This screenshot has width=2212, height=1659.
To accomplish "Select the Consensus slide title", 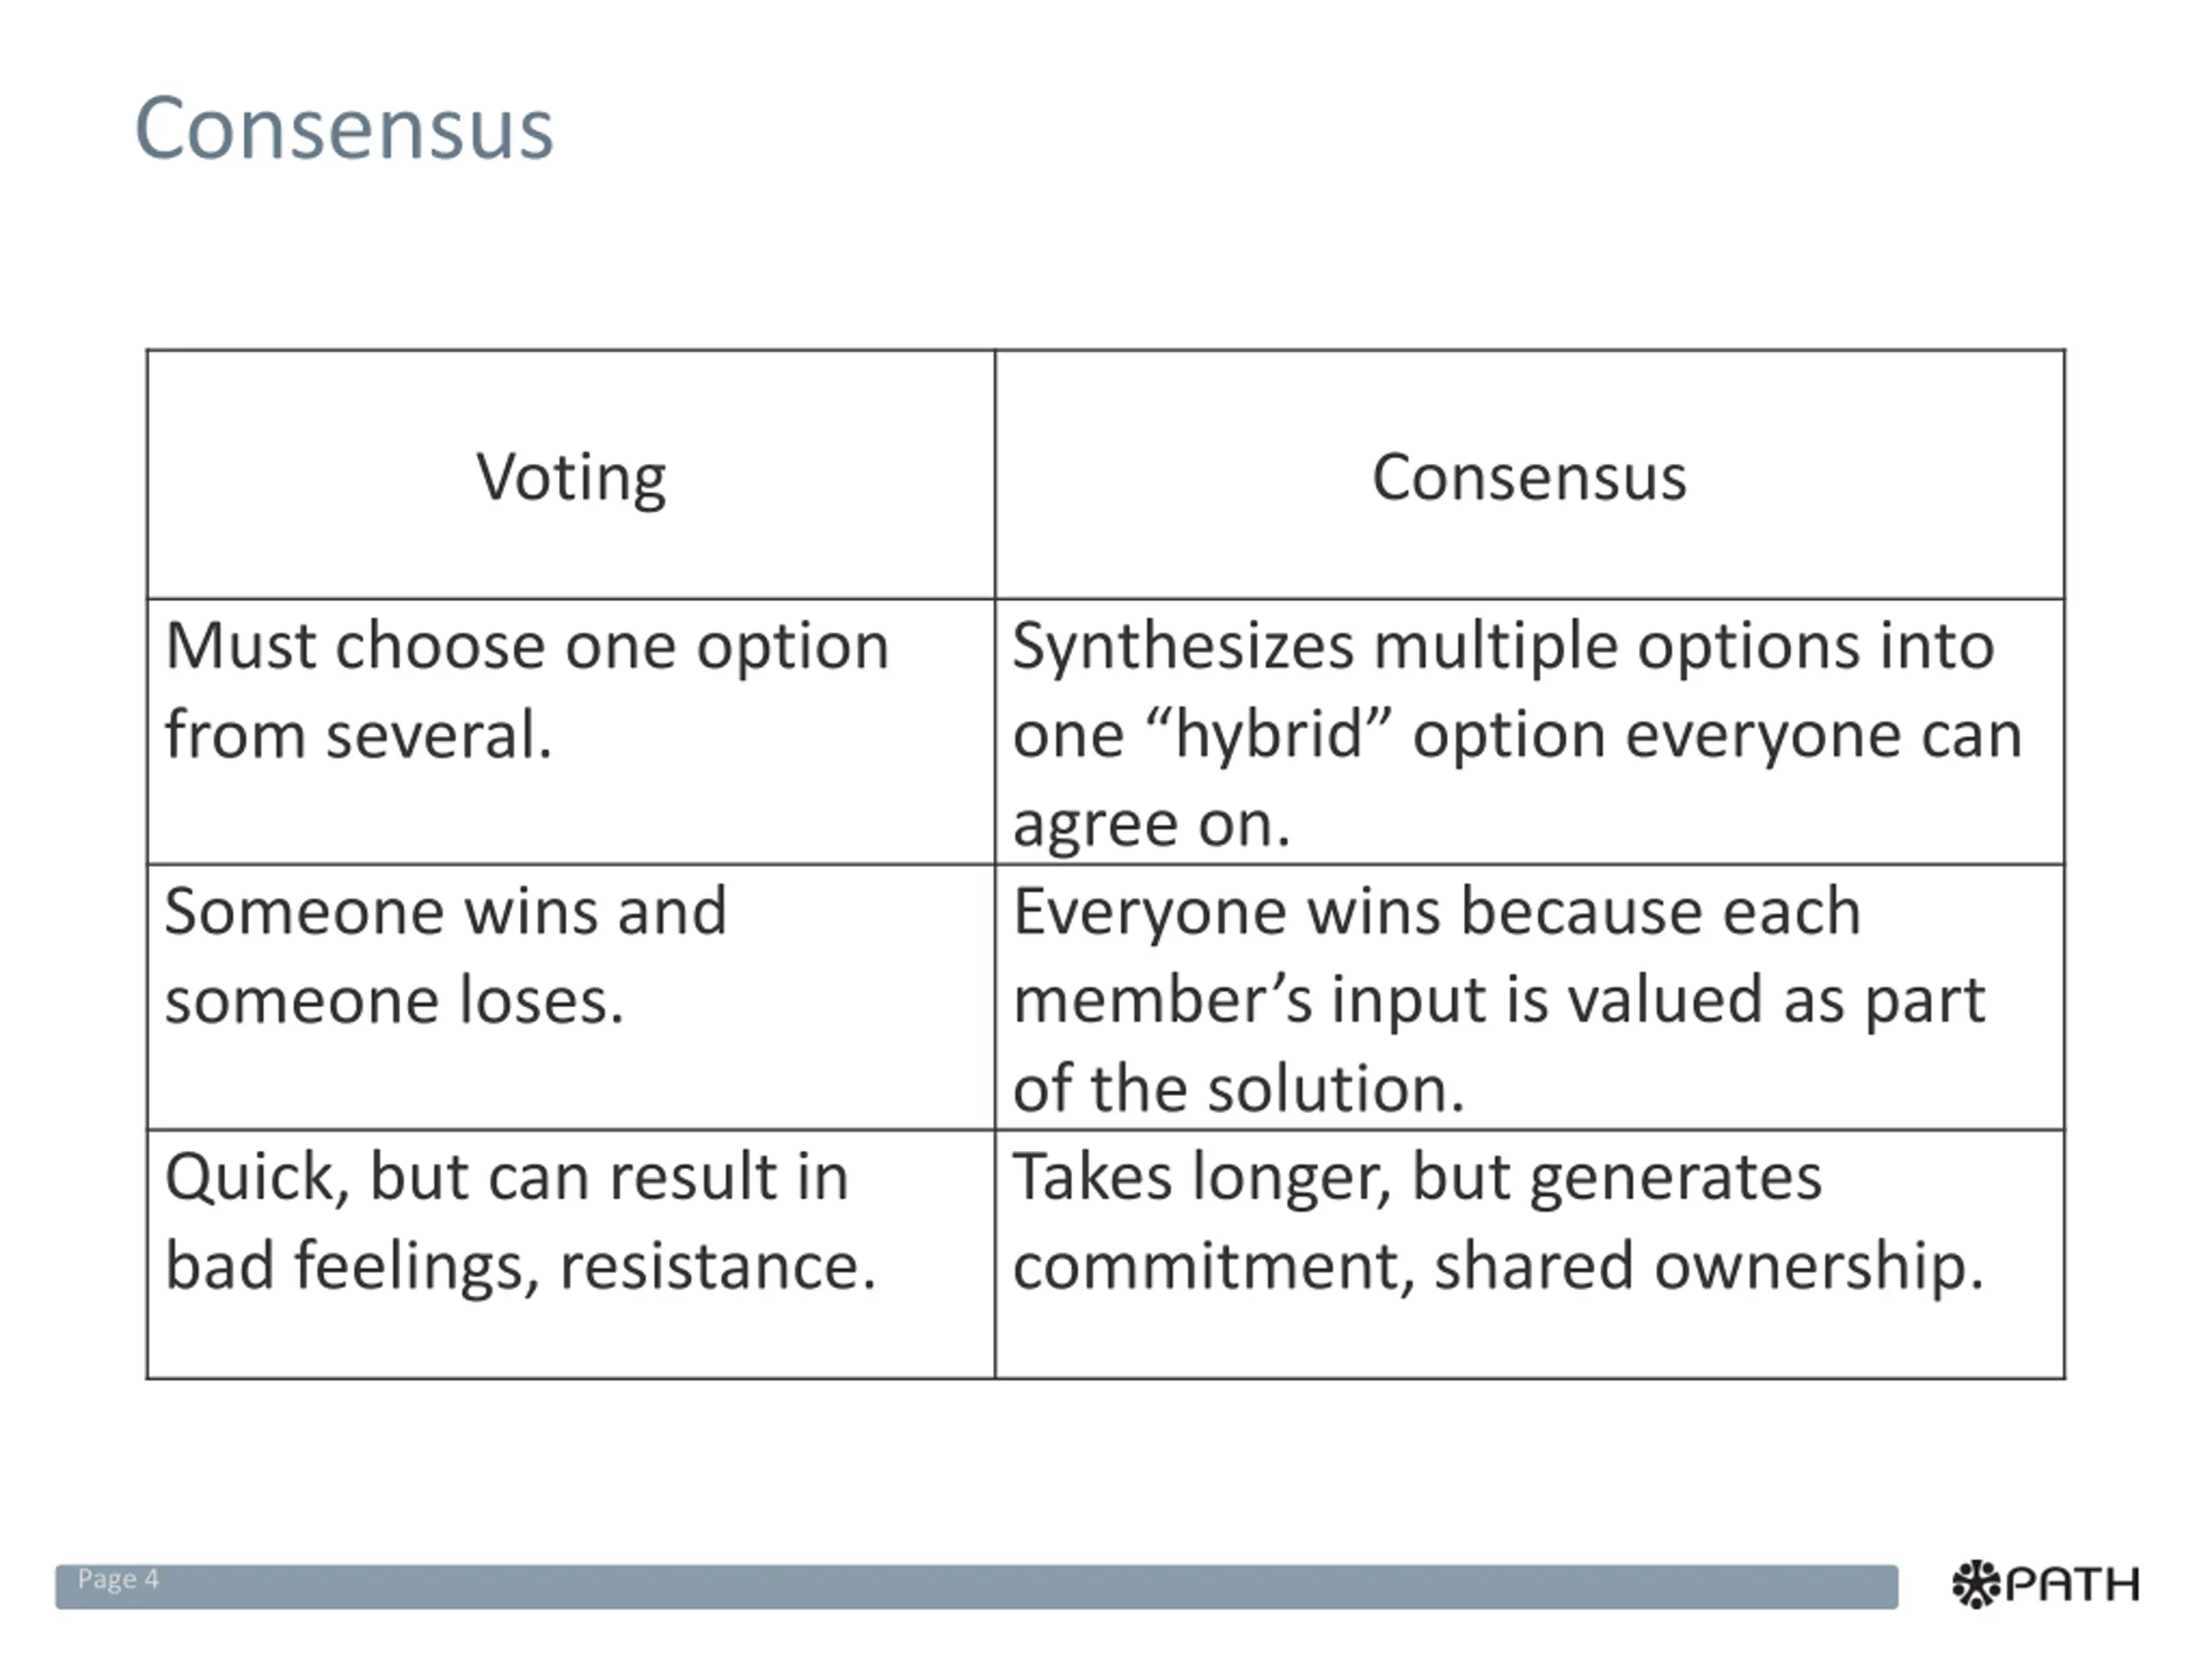I will tap(344, 128).
